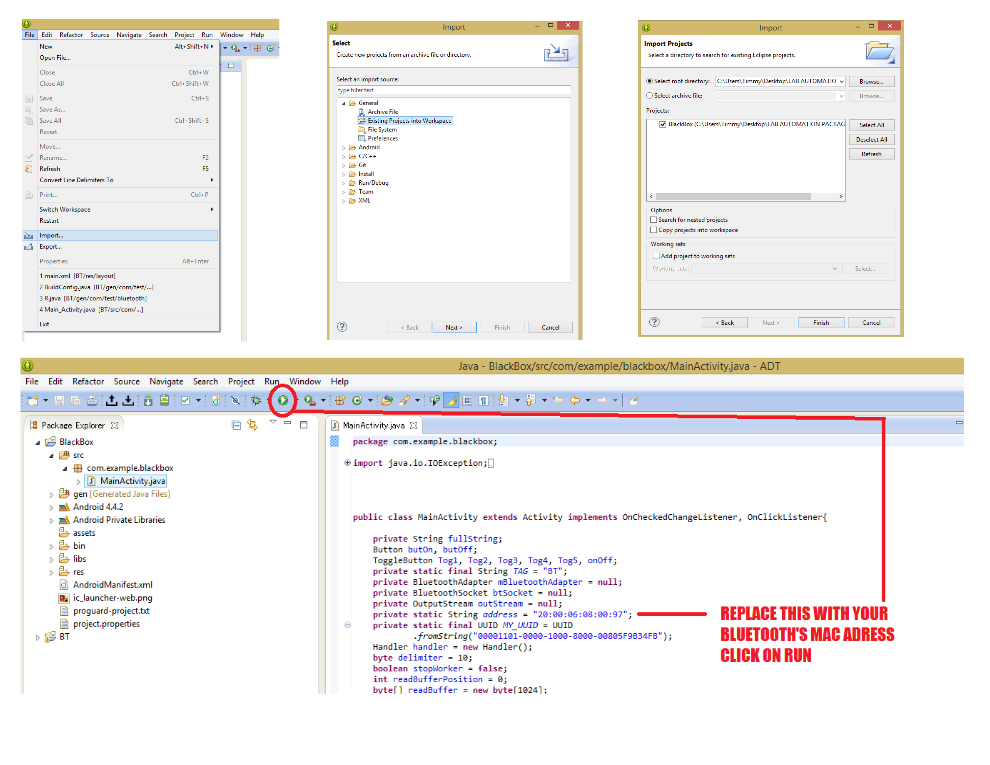This screenshot has width=990, height=765.
Task: Click the help icon in Import Projects dialog
Action: tap(655, 322)
